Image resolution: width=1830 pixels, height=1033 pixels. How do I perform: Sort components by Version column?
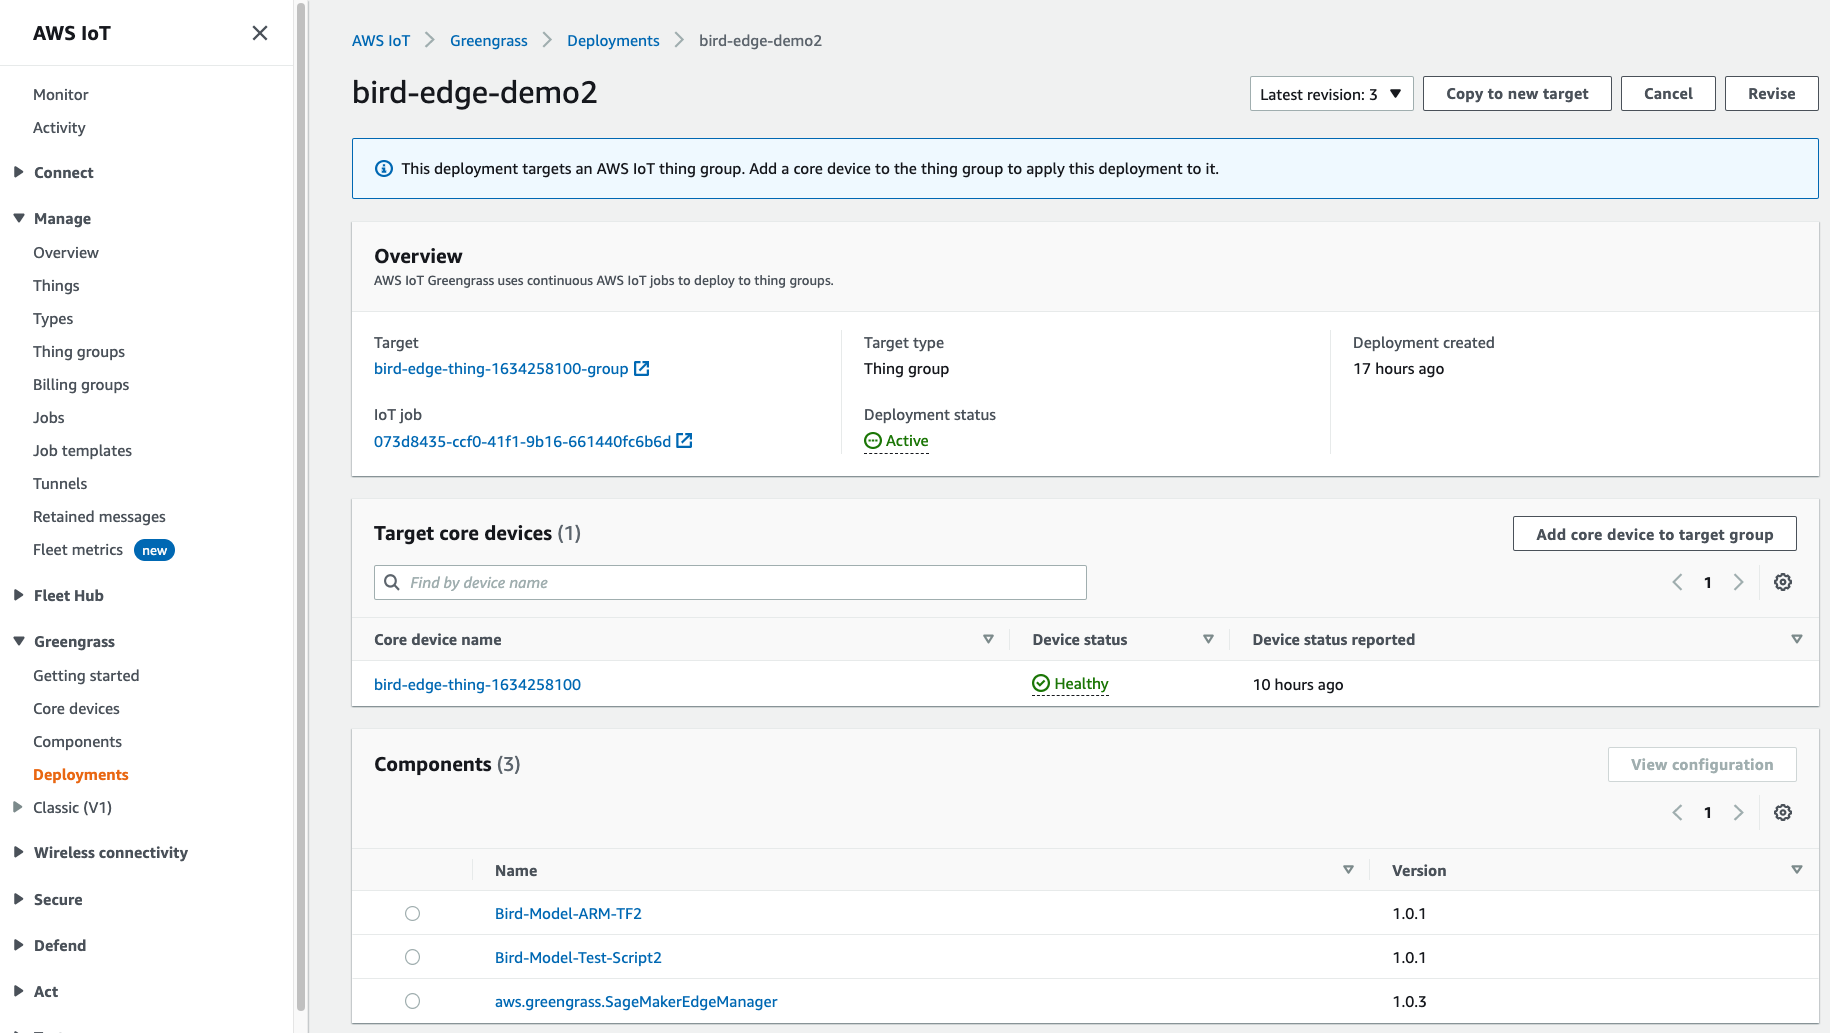(x=1797, y=870)
